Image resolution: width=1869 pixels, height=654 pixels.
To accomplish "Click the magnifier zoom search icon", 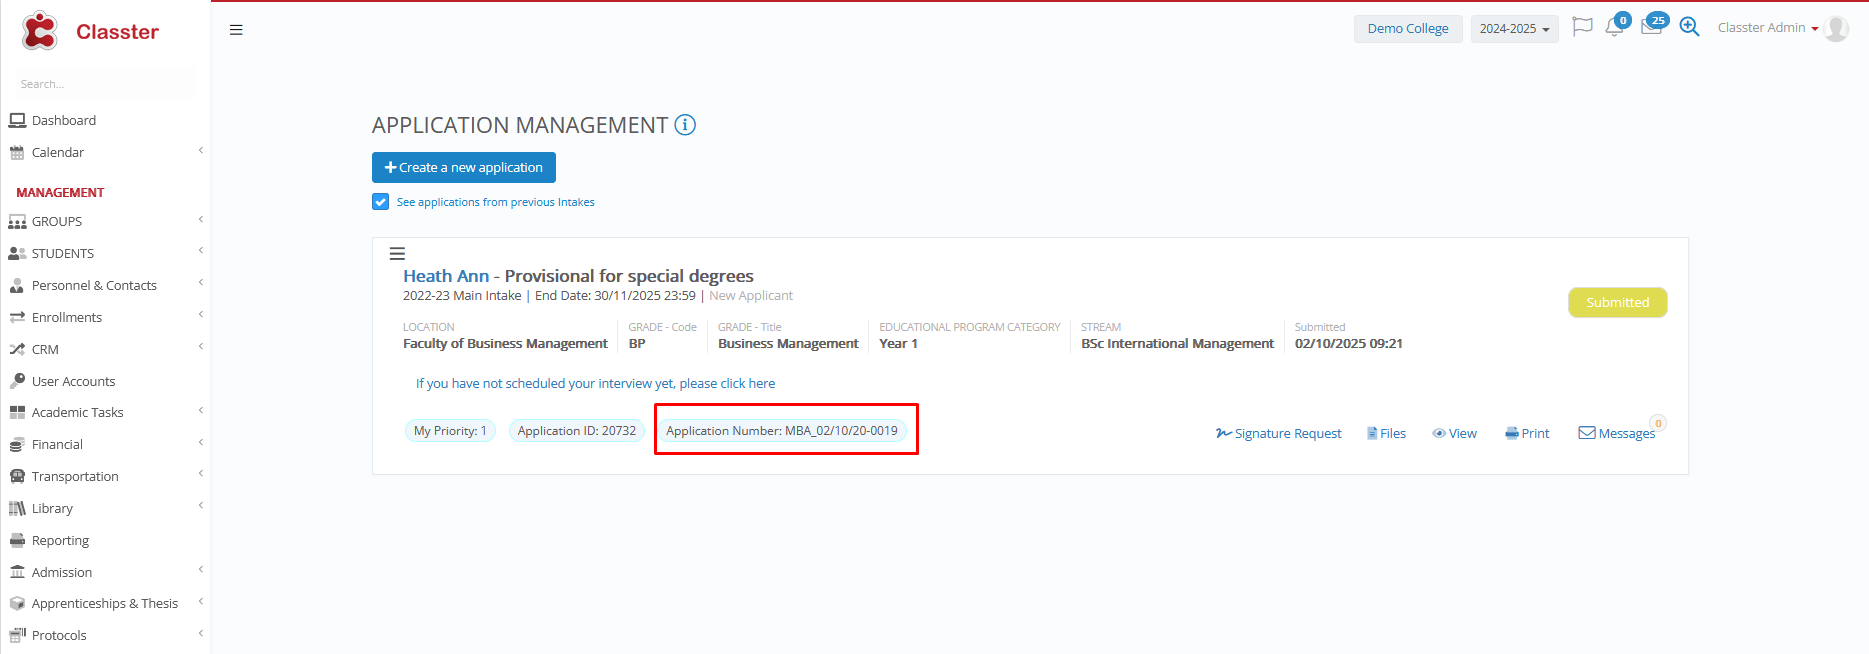I will pyautogui.click(x=1689, y=27).
